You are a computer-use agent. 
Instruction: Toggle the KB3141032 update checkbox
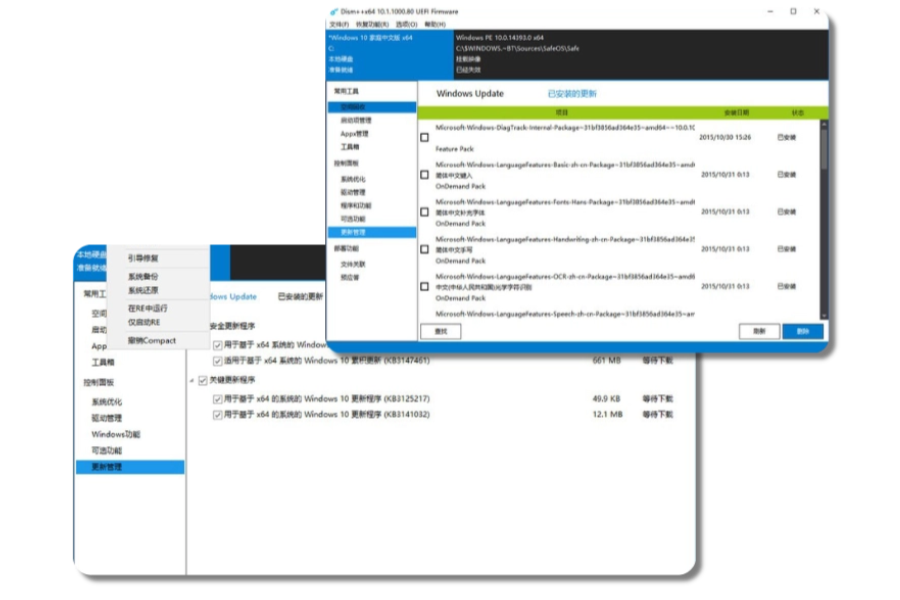(217, 415)
